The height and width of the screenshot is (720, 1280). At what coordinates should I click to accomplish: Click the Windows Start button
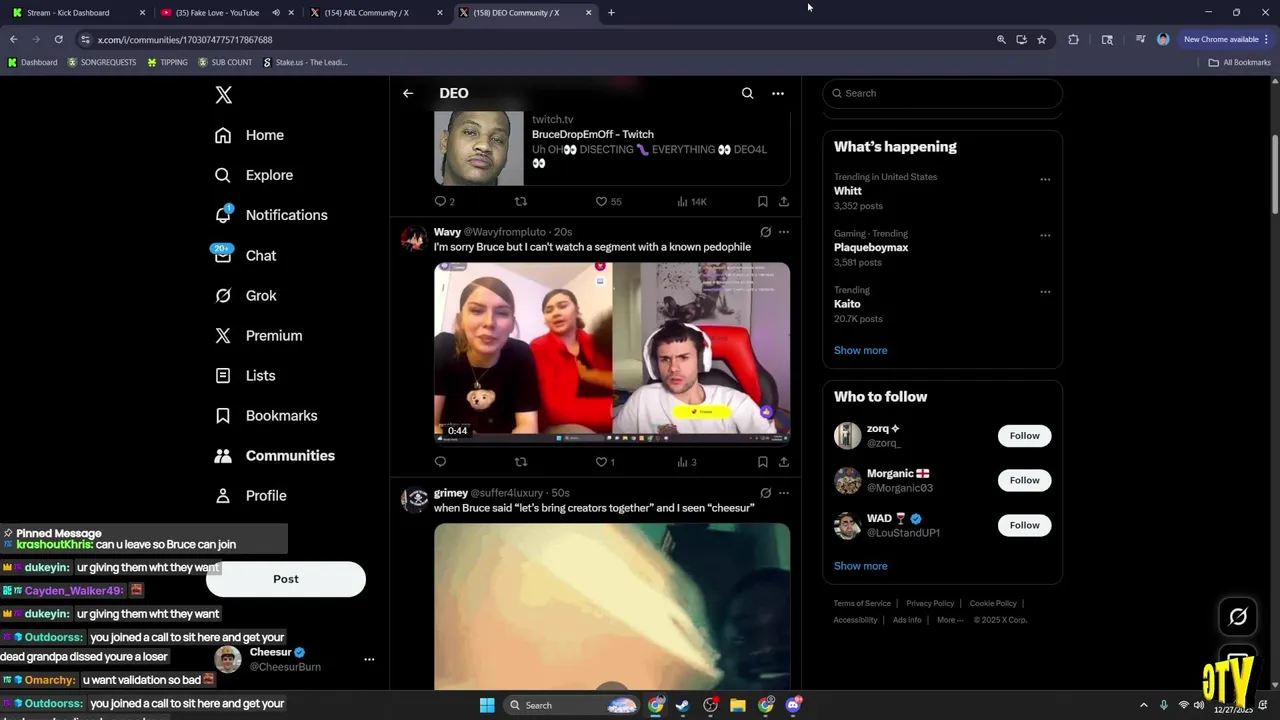[487, 705]
